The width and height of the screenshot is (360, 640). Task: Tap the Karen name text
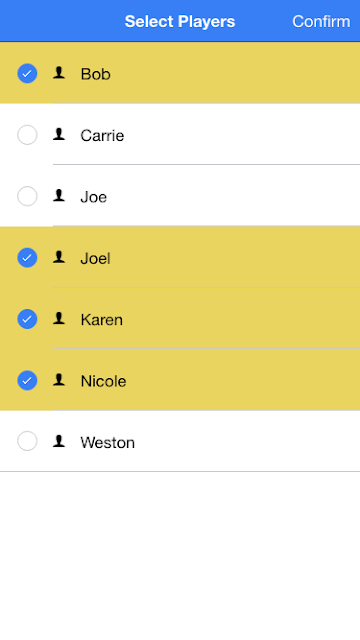click(101, 320)
